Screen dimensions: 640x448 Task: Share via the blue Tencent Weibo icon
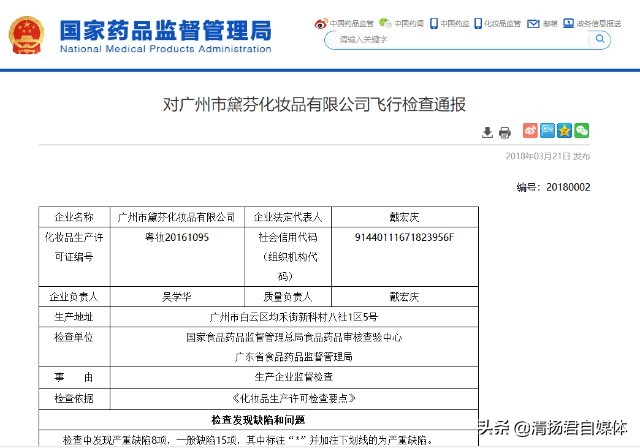tap(547, 131)
